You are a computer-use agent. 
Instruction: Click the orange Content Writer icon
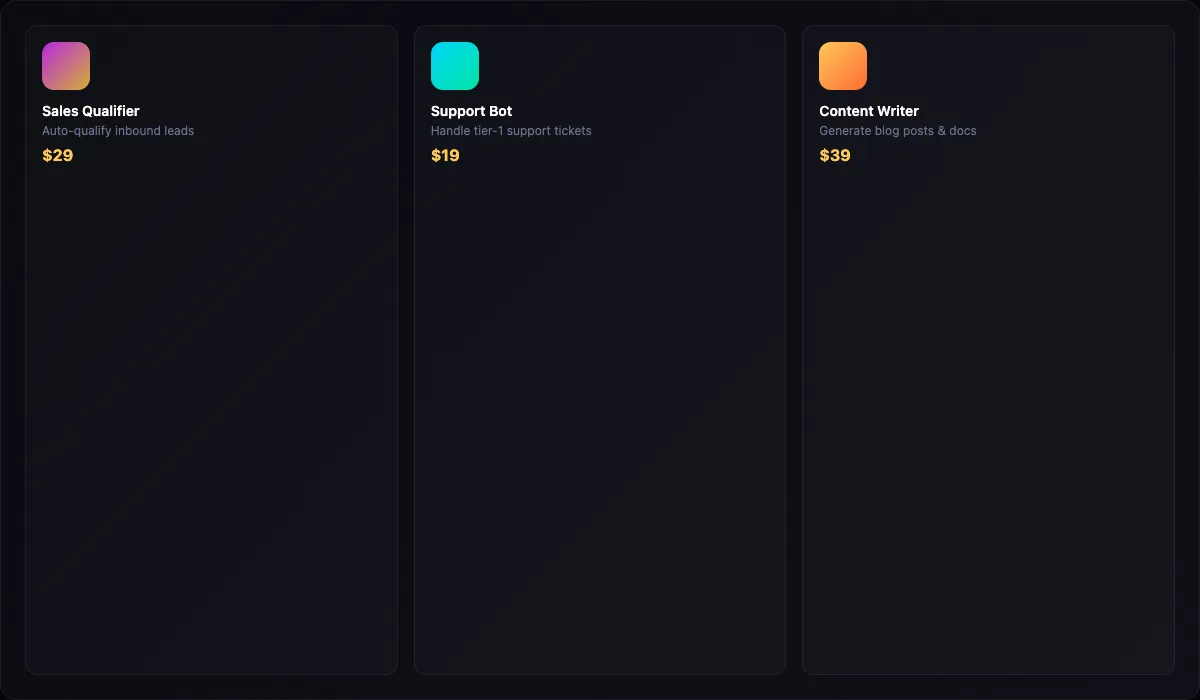pos(843,66)
